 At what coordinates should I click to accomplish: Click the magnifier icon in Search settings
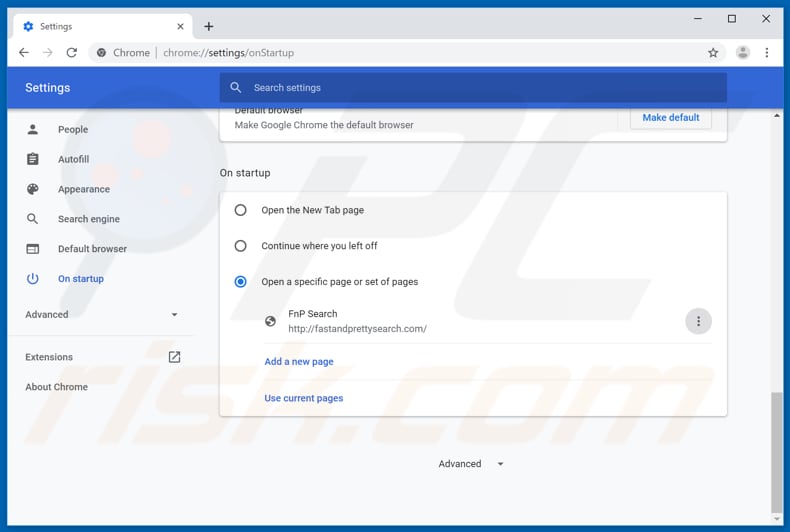click(235, 87)
